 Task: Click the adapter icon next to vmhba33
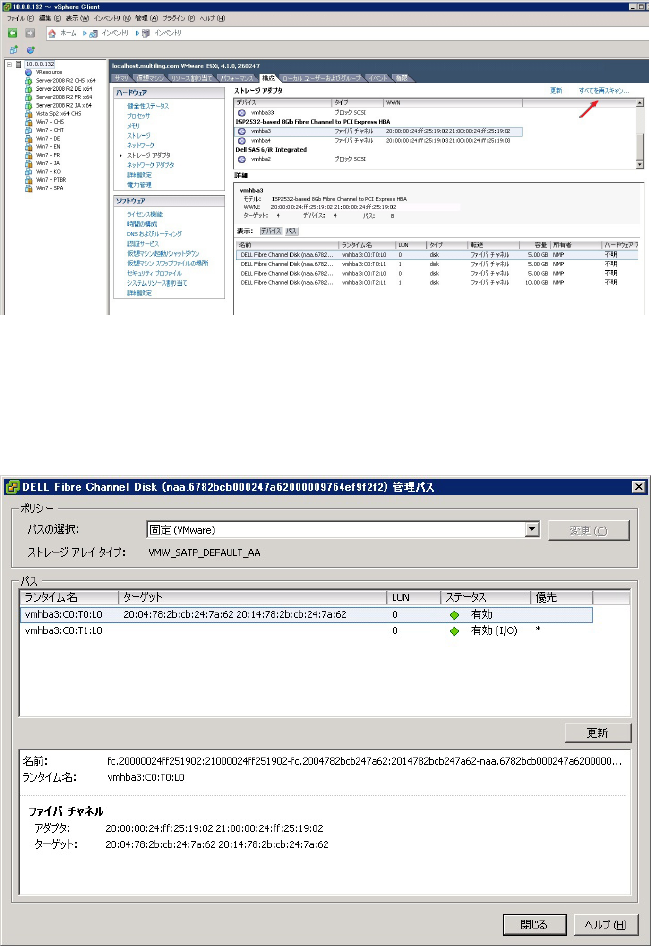242,113
